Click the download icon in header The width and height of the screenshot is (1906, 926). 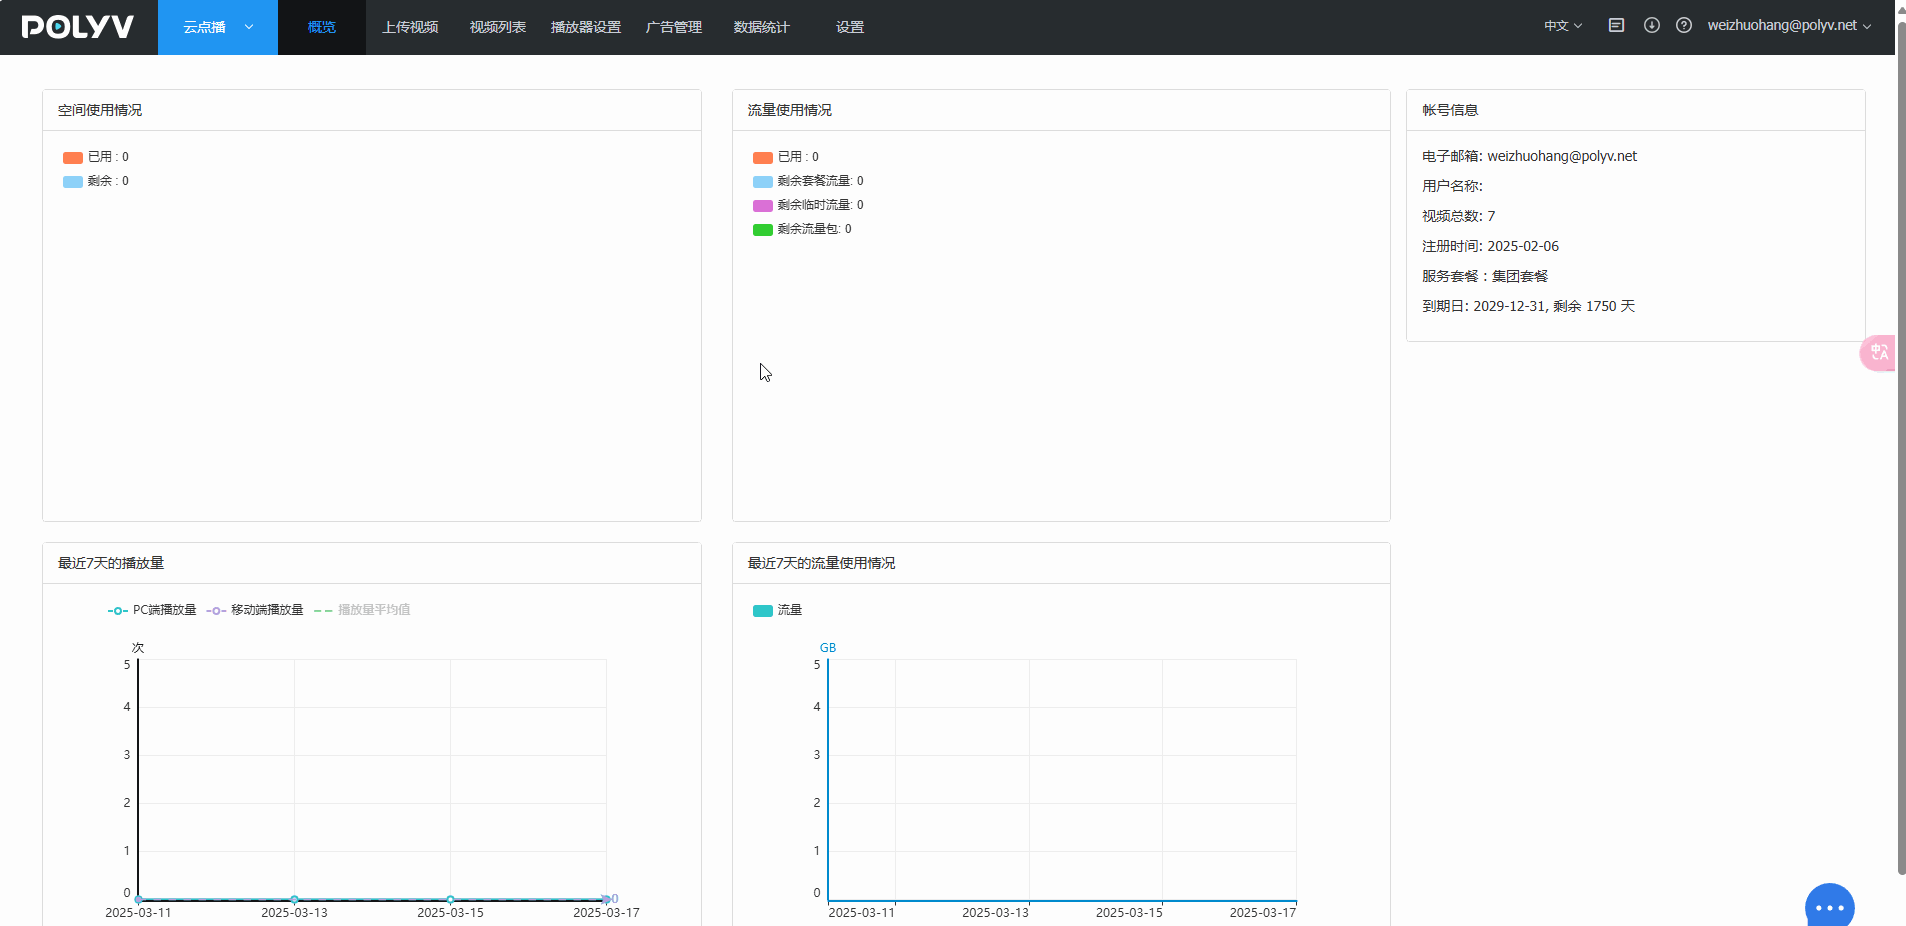[1652, 25]
